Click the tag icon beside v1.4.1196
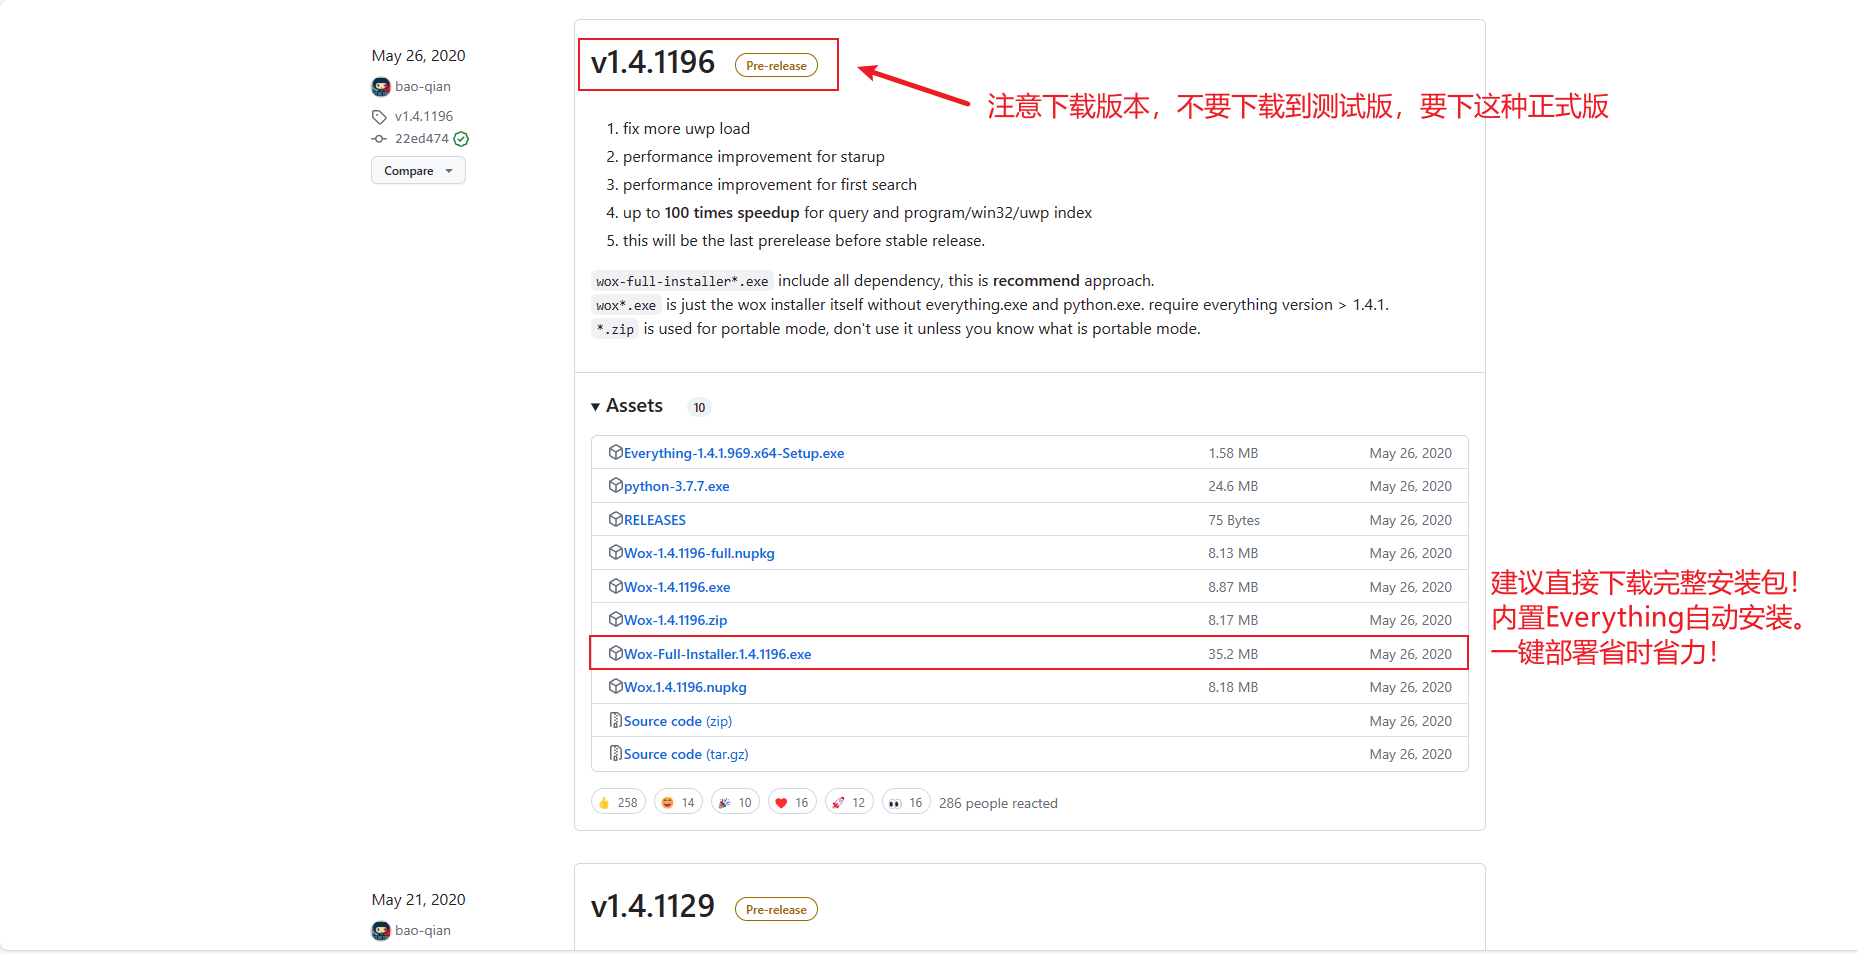1857x954 pixels. pyautogui.click(x=379, y=117)
